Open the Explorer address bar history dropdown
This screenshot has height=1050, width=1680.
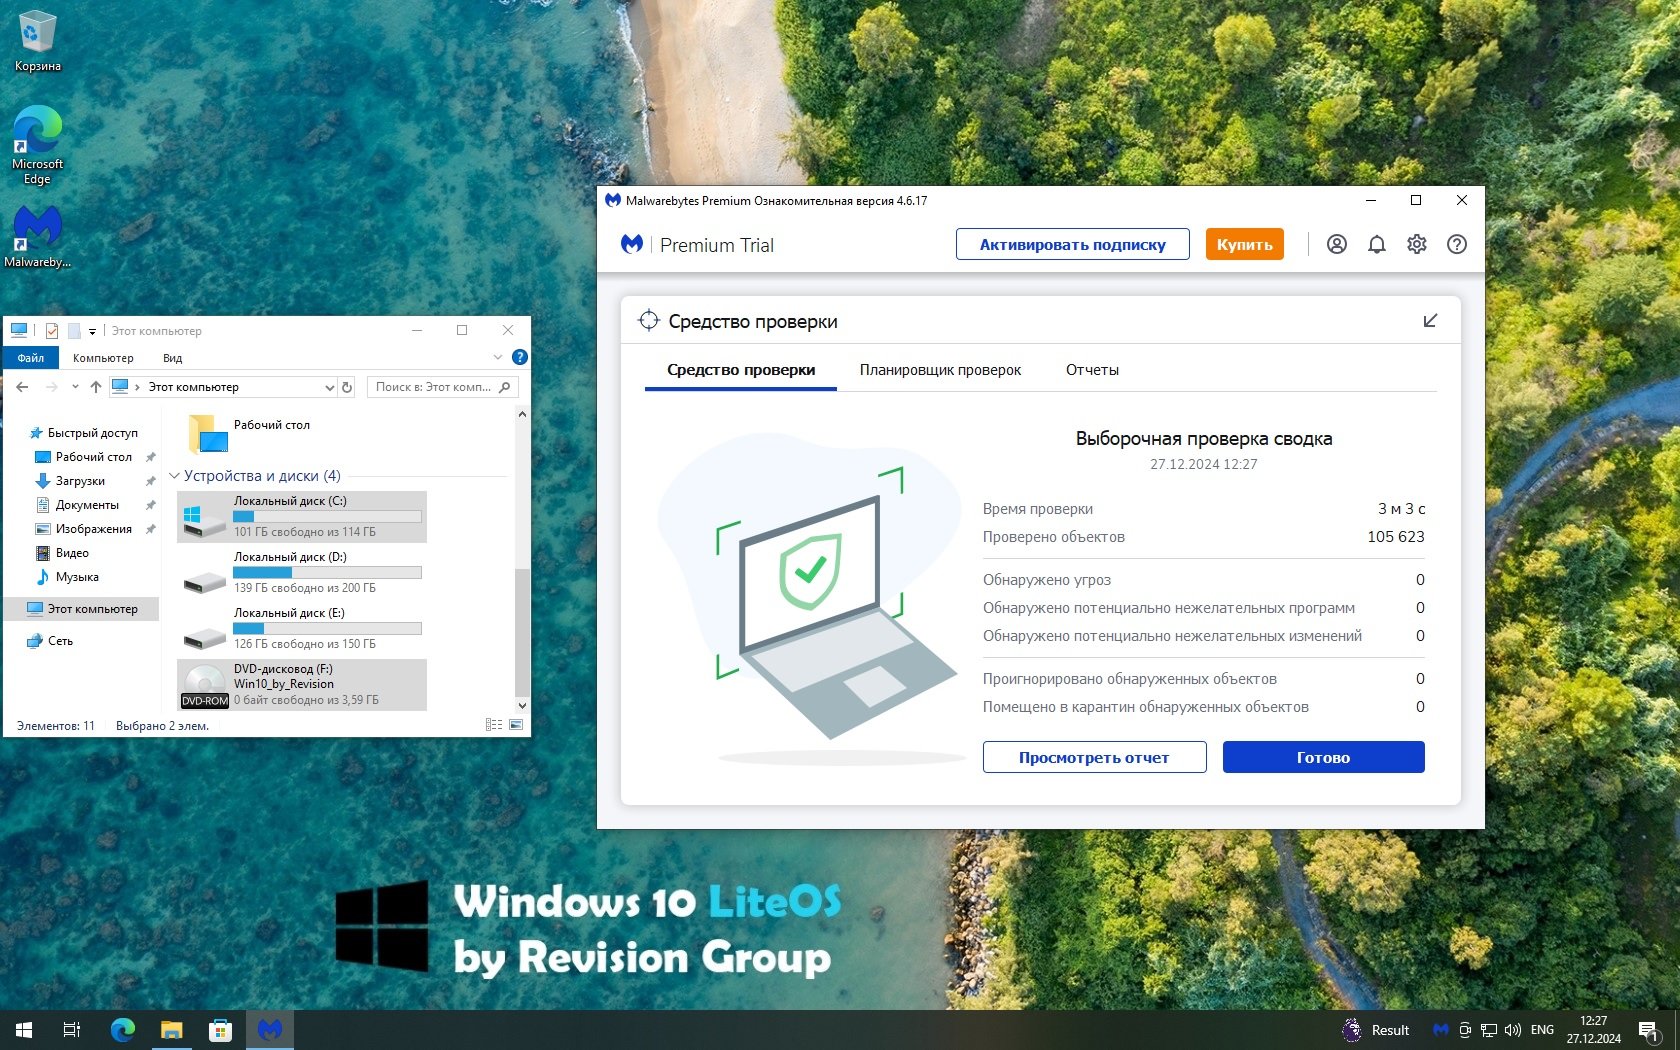click(x=329, y=387)
